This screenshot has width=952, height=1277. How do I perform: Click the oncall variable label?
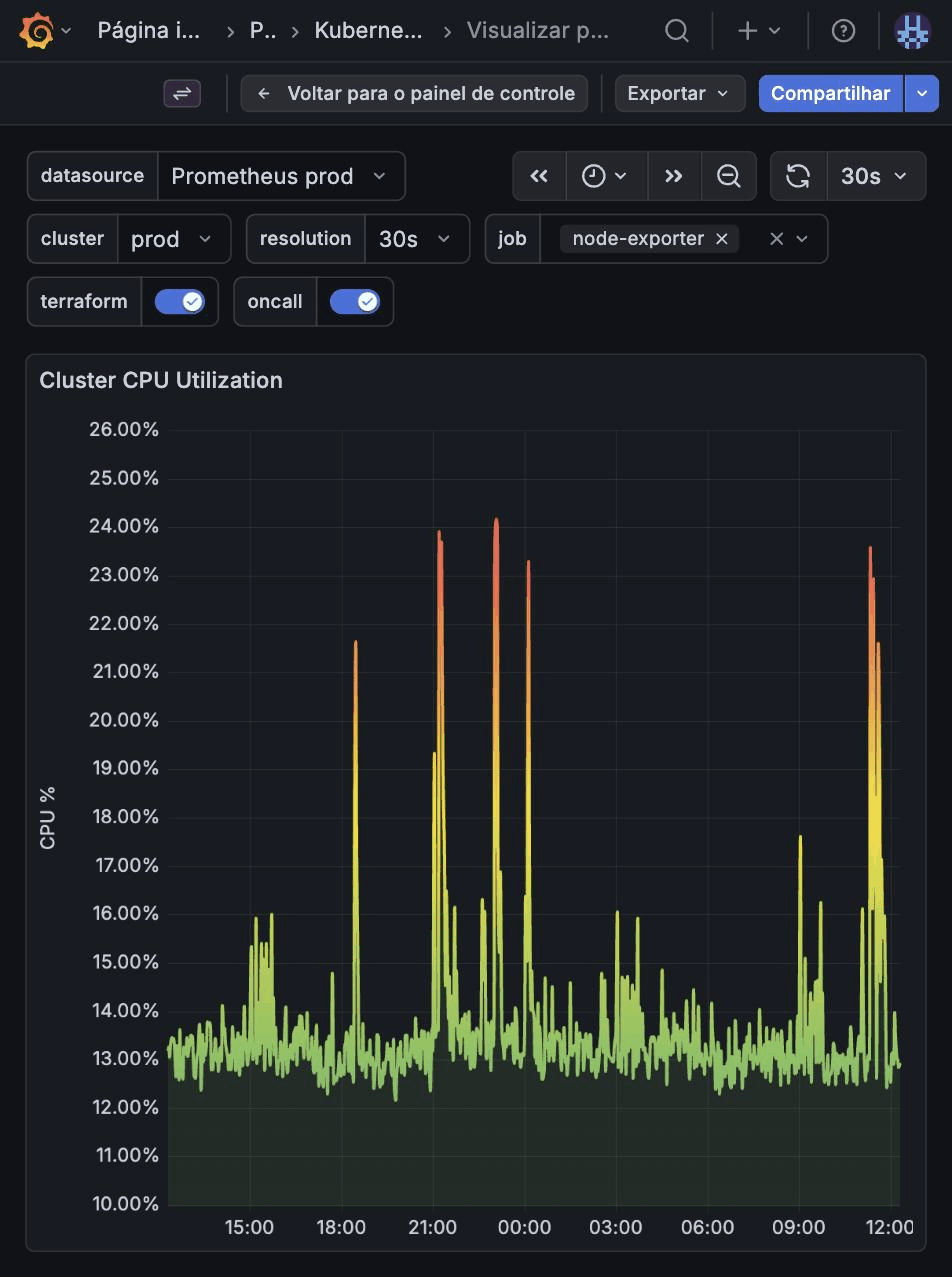tap(275, 301)
